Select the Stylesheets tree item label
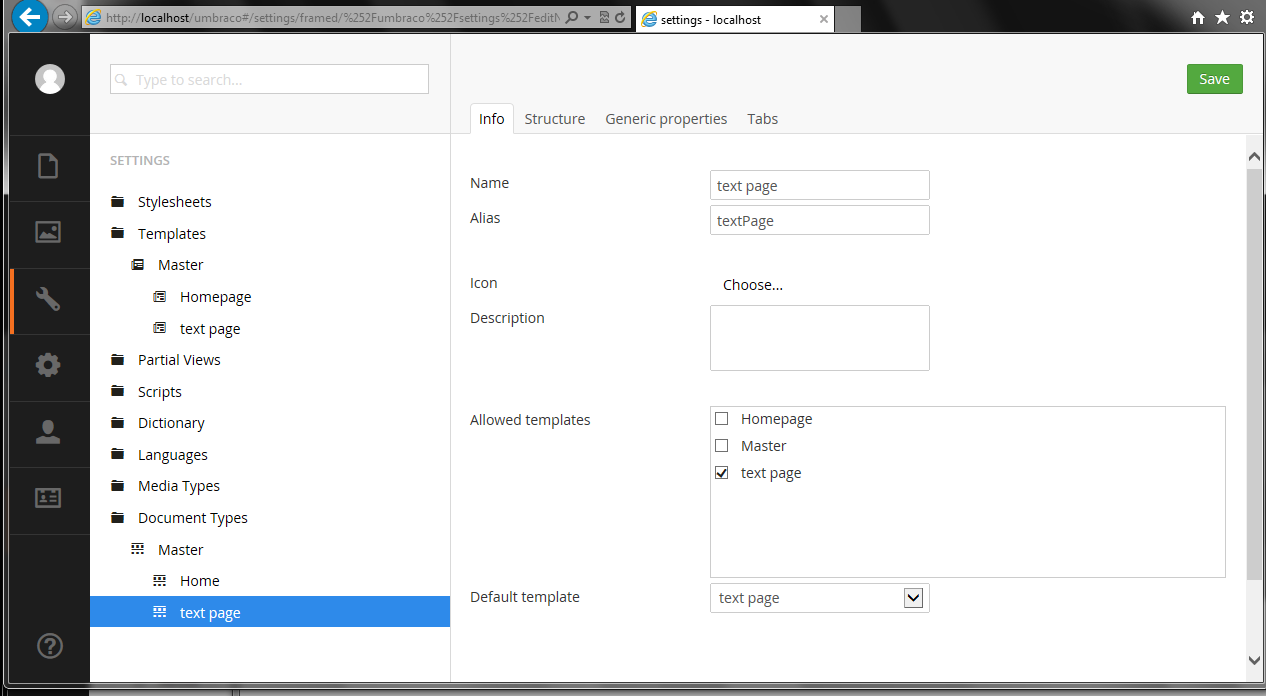 tap(175, 202)
